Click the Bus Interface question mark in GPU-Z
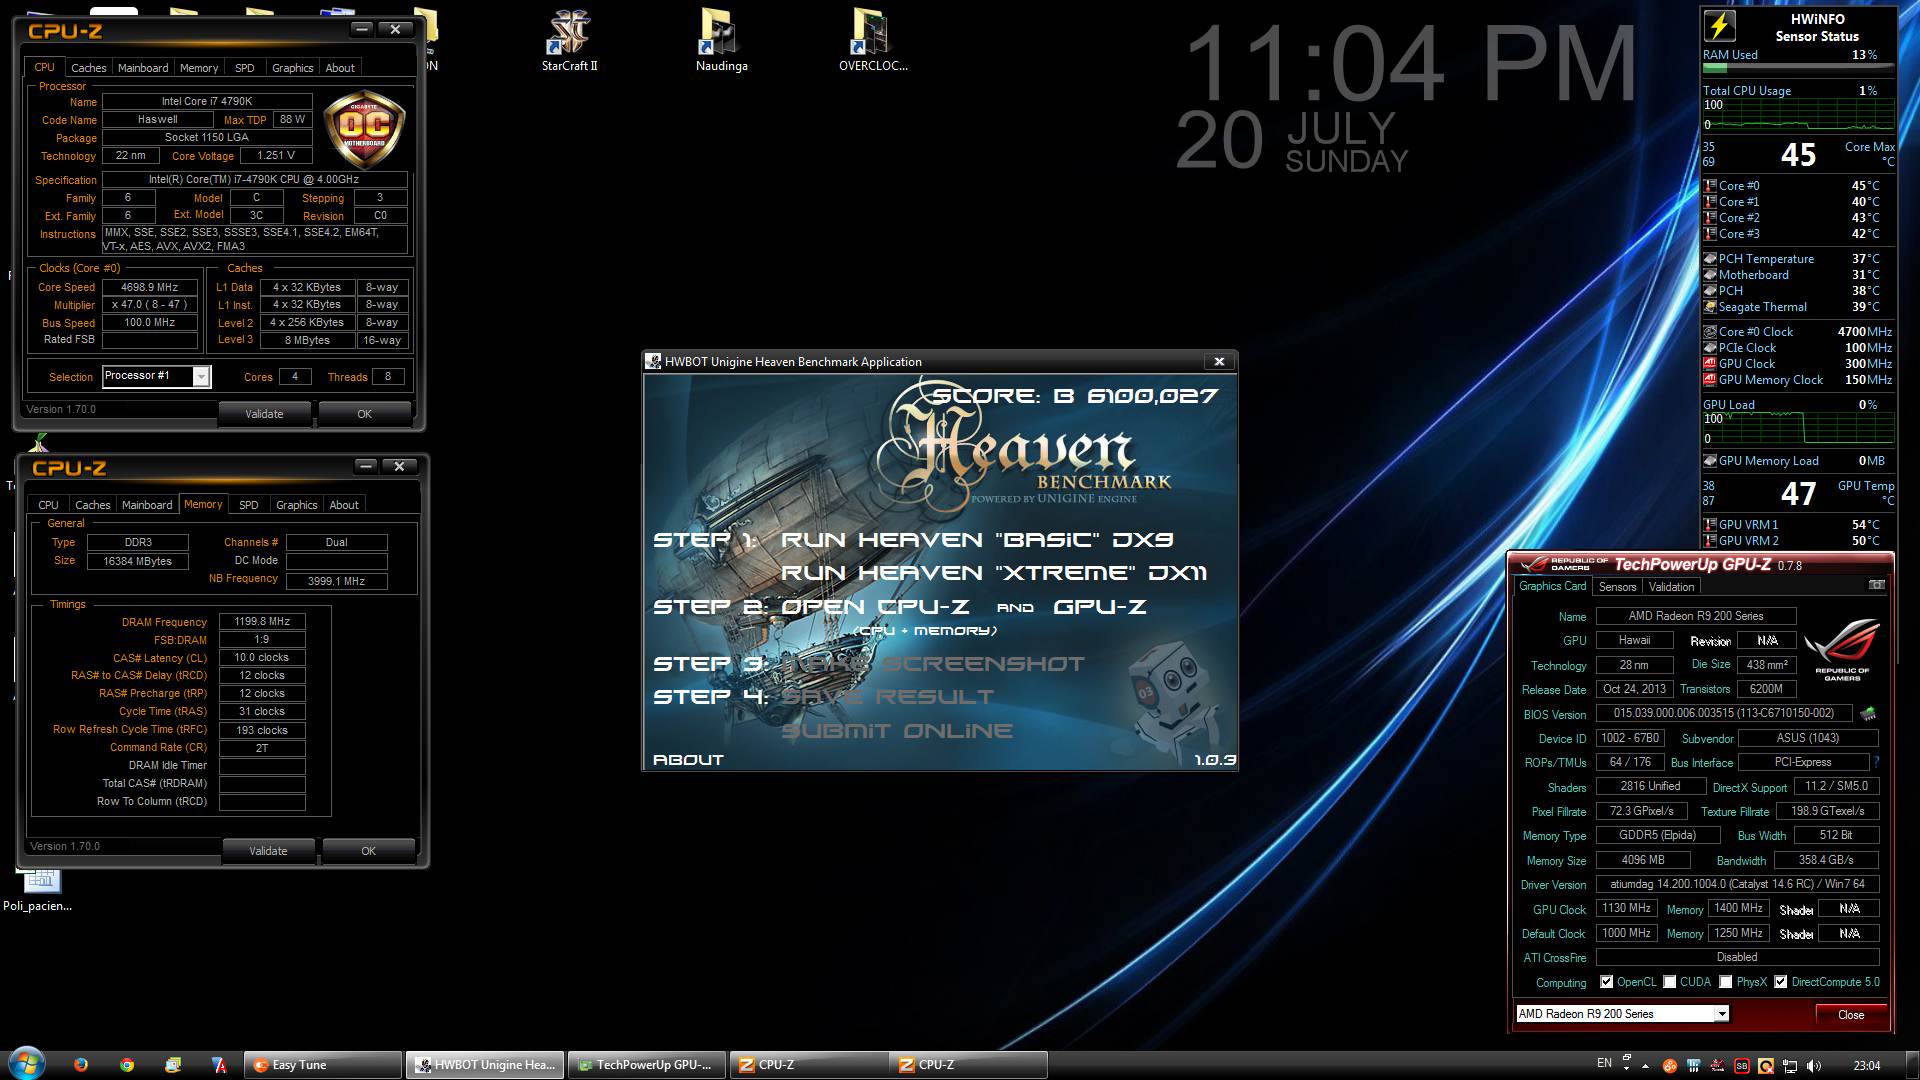 click(1876, 762)
